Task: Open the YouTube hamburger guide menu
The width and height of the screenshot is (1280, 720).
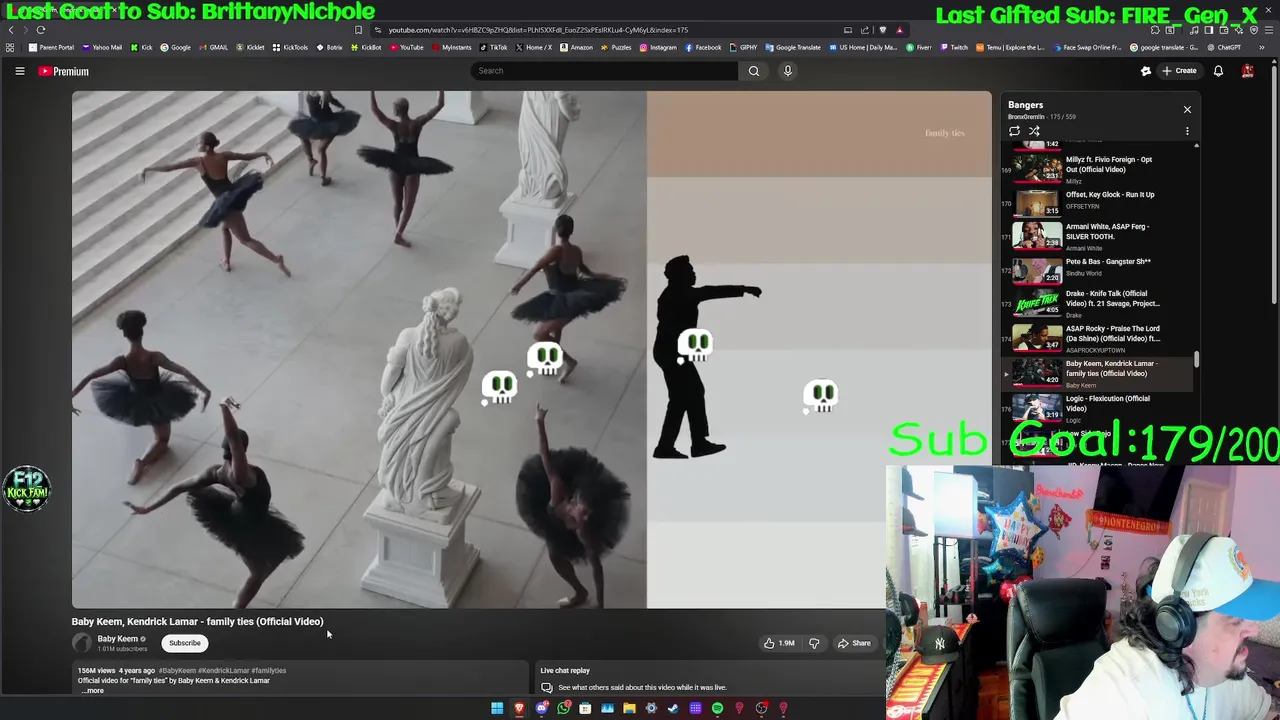Action: pyautogui.click(x=19, y=71)
